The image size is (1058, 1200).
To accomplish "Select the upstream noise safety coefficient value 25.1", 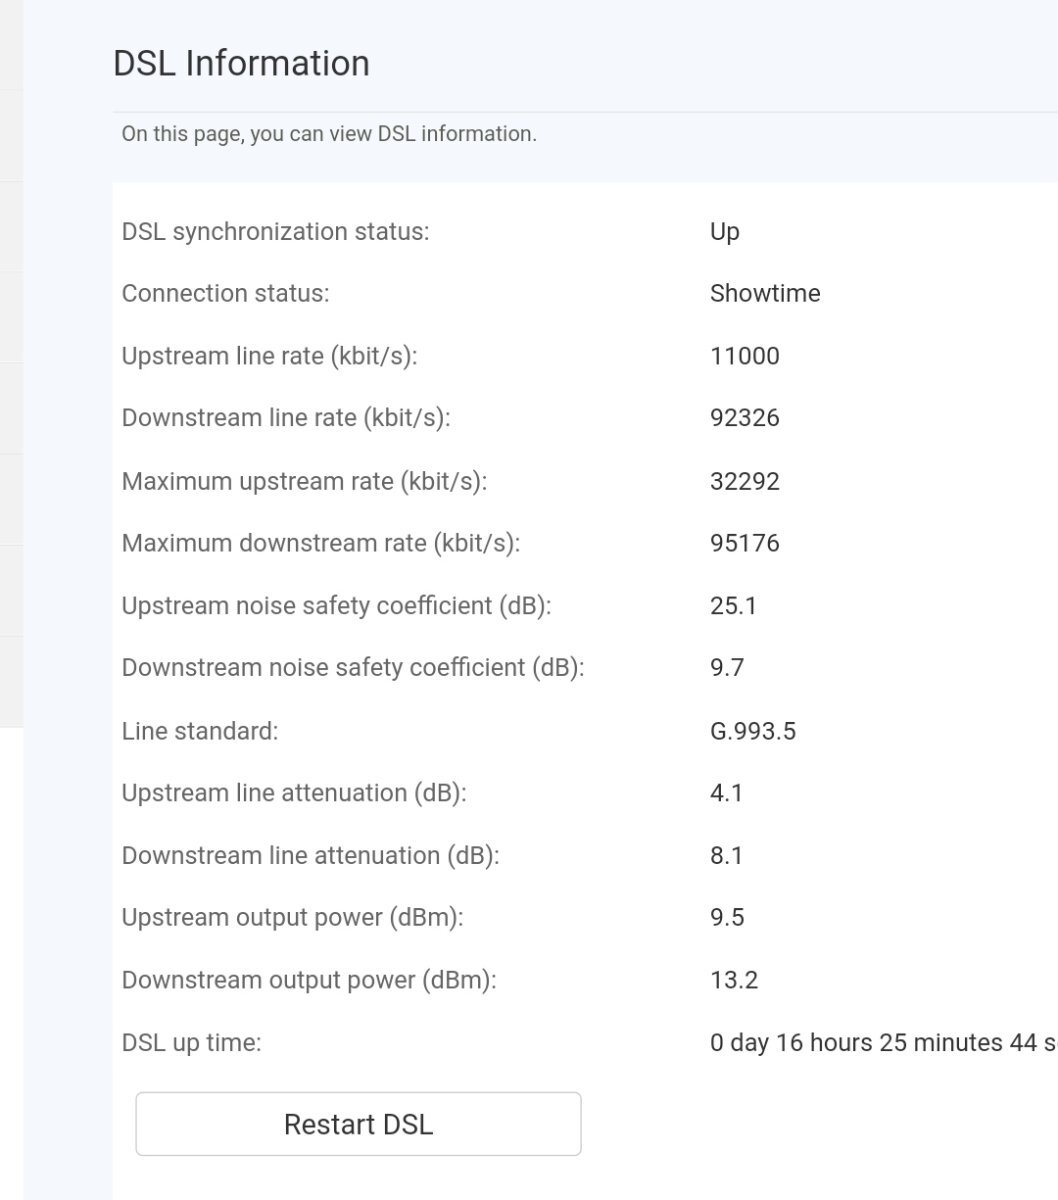I will pyautogui.click(x=733, y=605).
